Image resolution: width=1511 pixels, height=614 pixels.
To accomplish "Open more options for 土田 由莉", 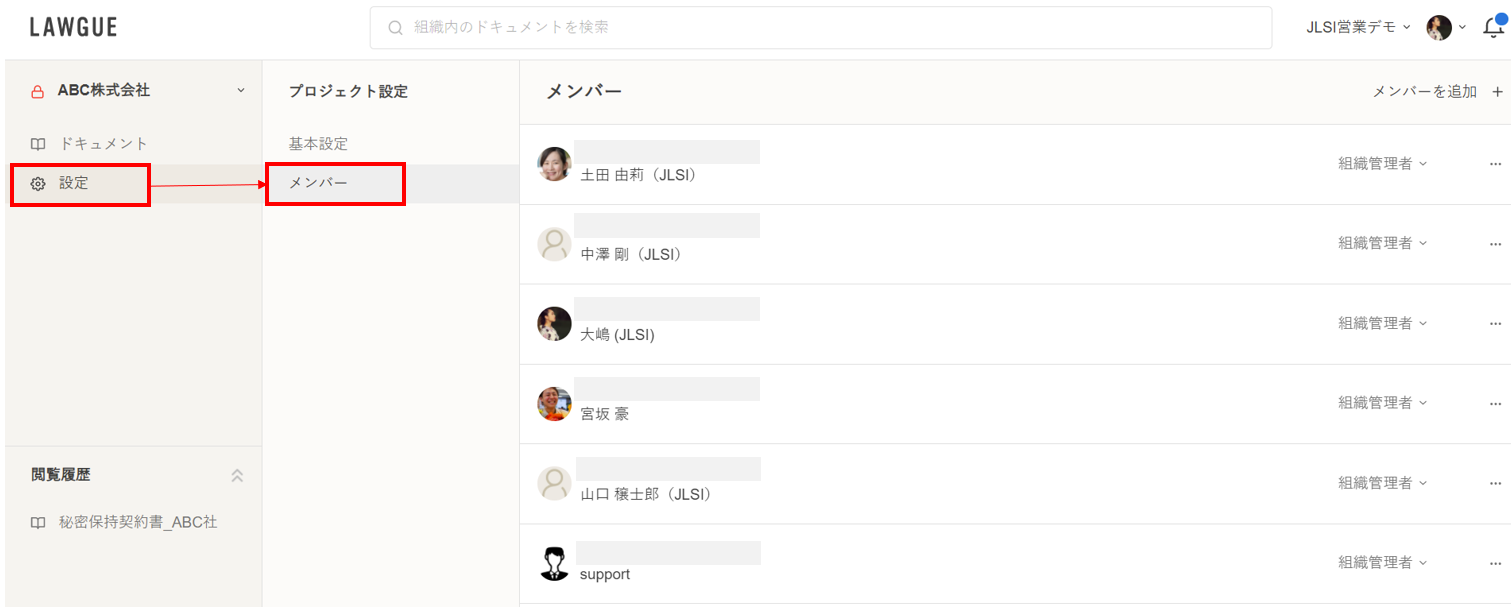I will coord(1495,164).
